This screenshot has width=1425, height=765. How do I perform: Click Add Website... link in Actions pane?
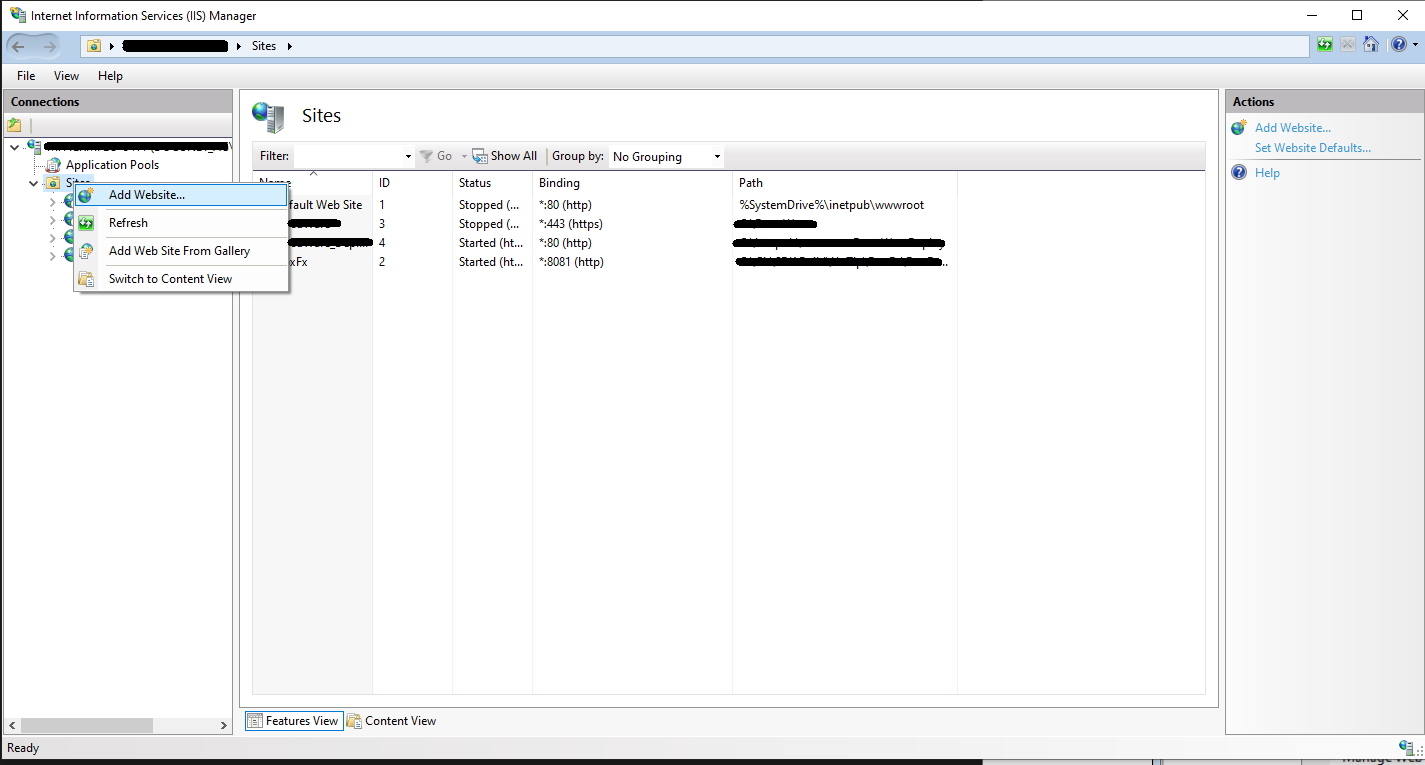(1293, 128)
